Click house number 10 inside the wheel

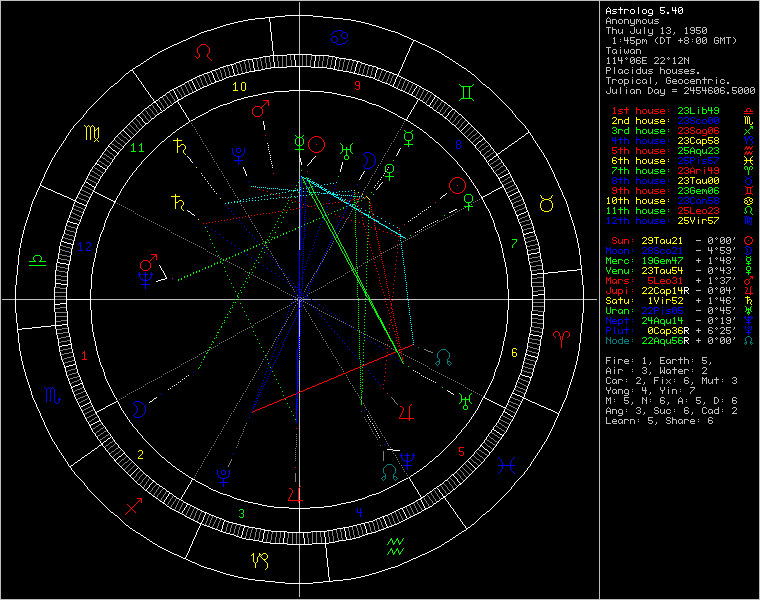238,87
